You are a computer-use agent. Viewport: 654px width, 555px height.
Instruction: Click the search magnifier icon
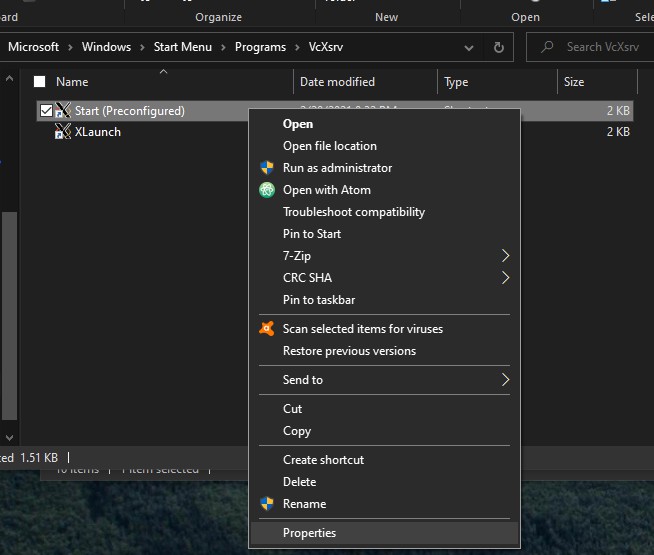coord(547,47)
